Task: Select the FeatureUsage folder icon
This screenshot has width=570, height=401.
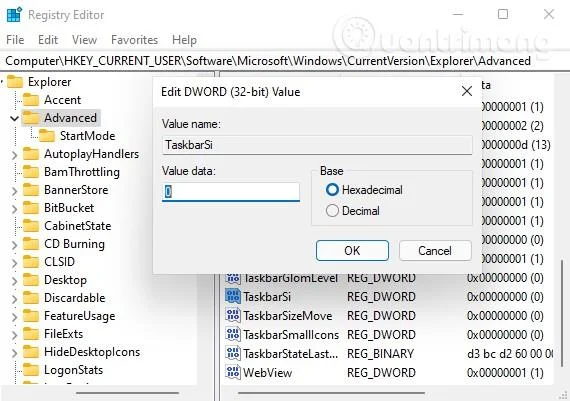Action: pos(31,316)
